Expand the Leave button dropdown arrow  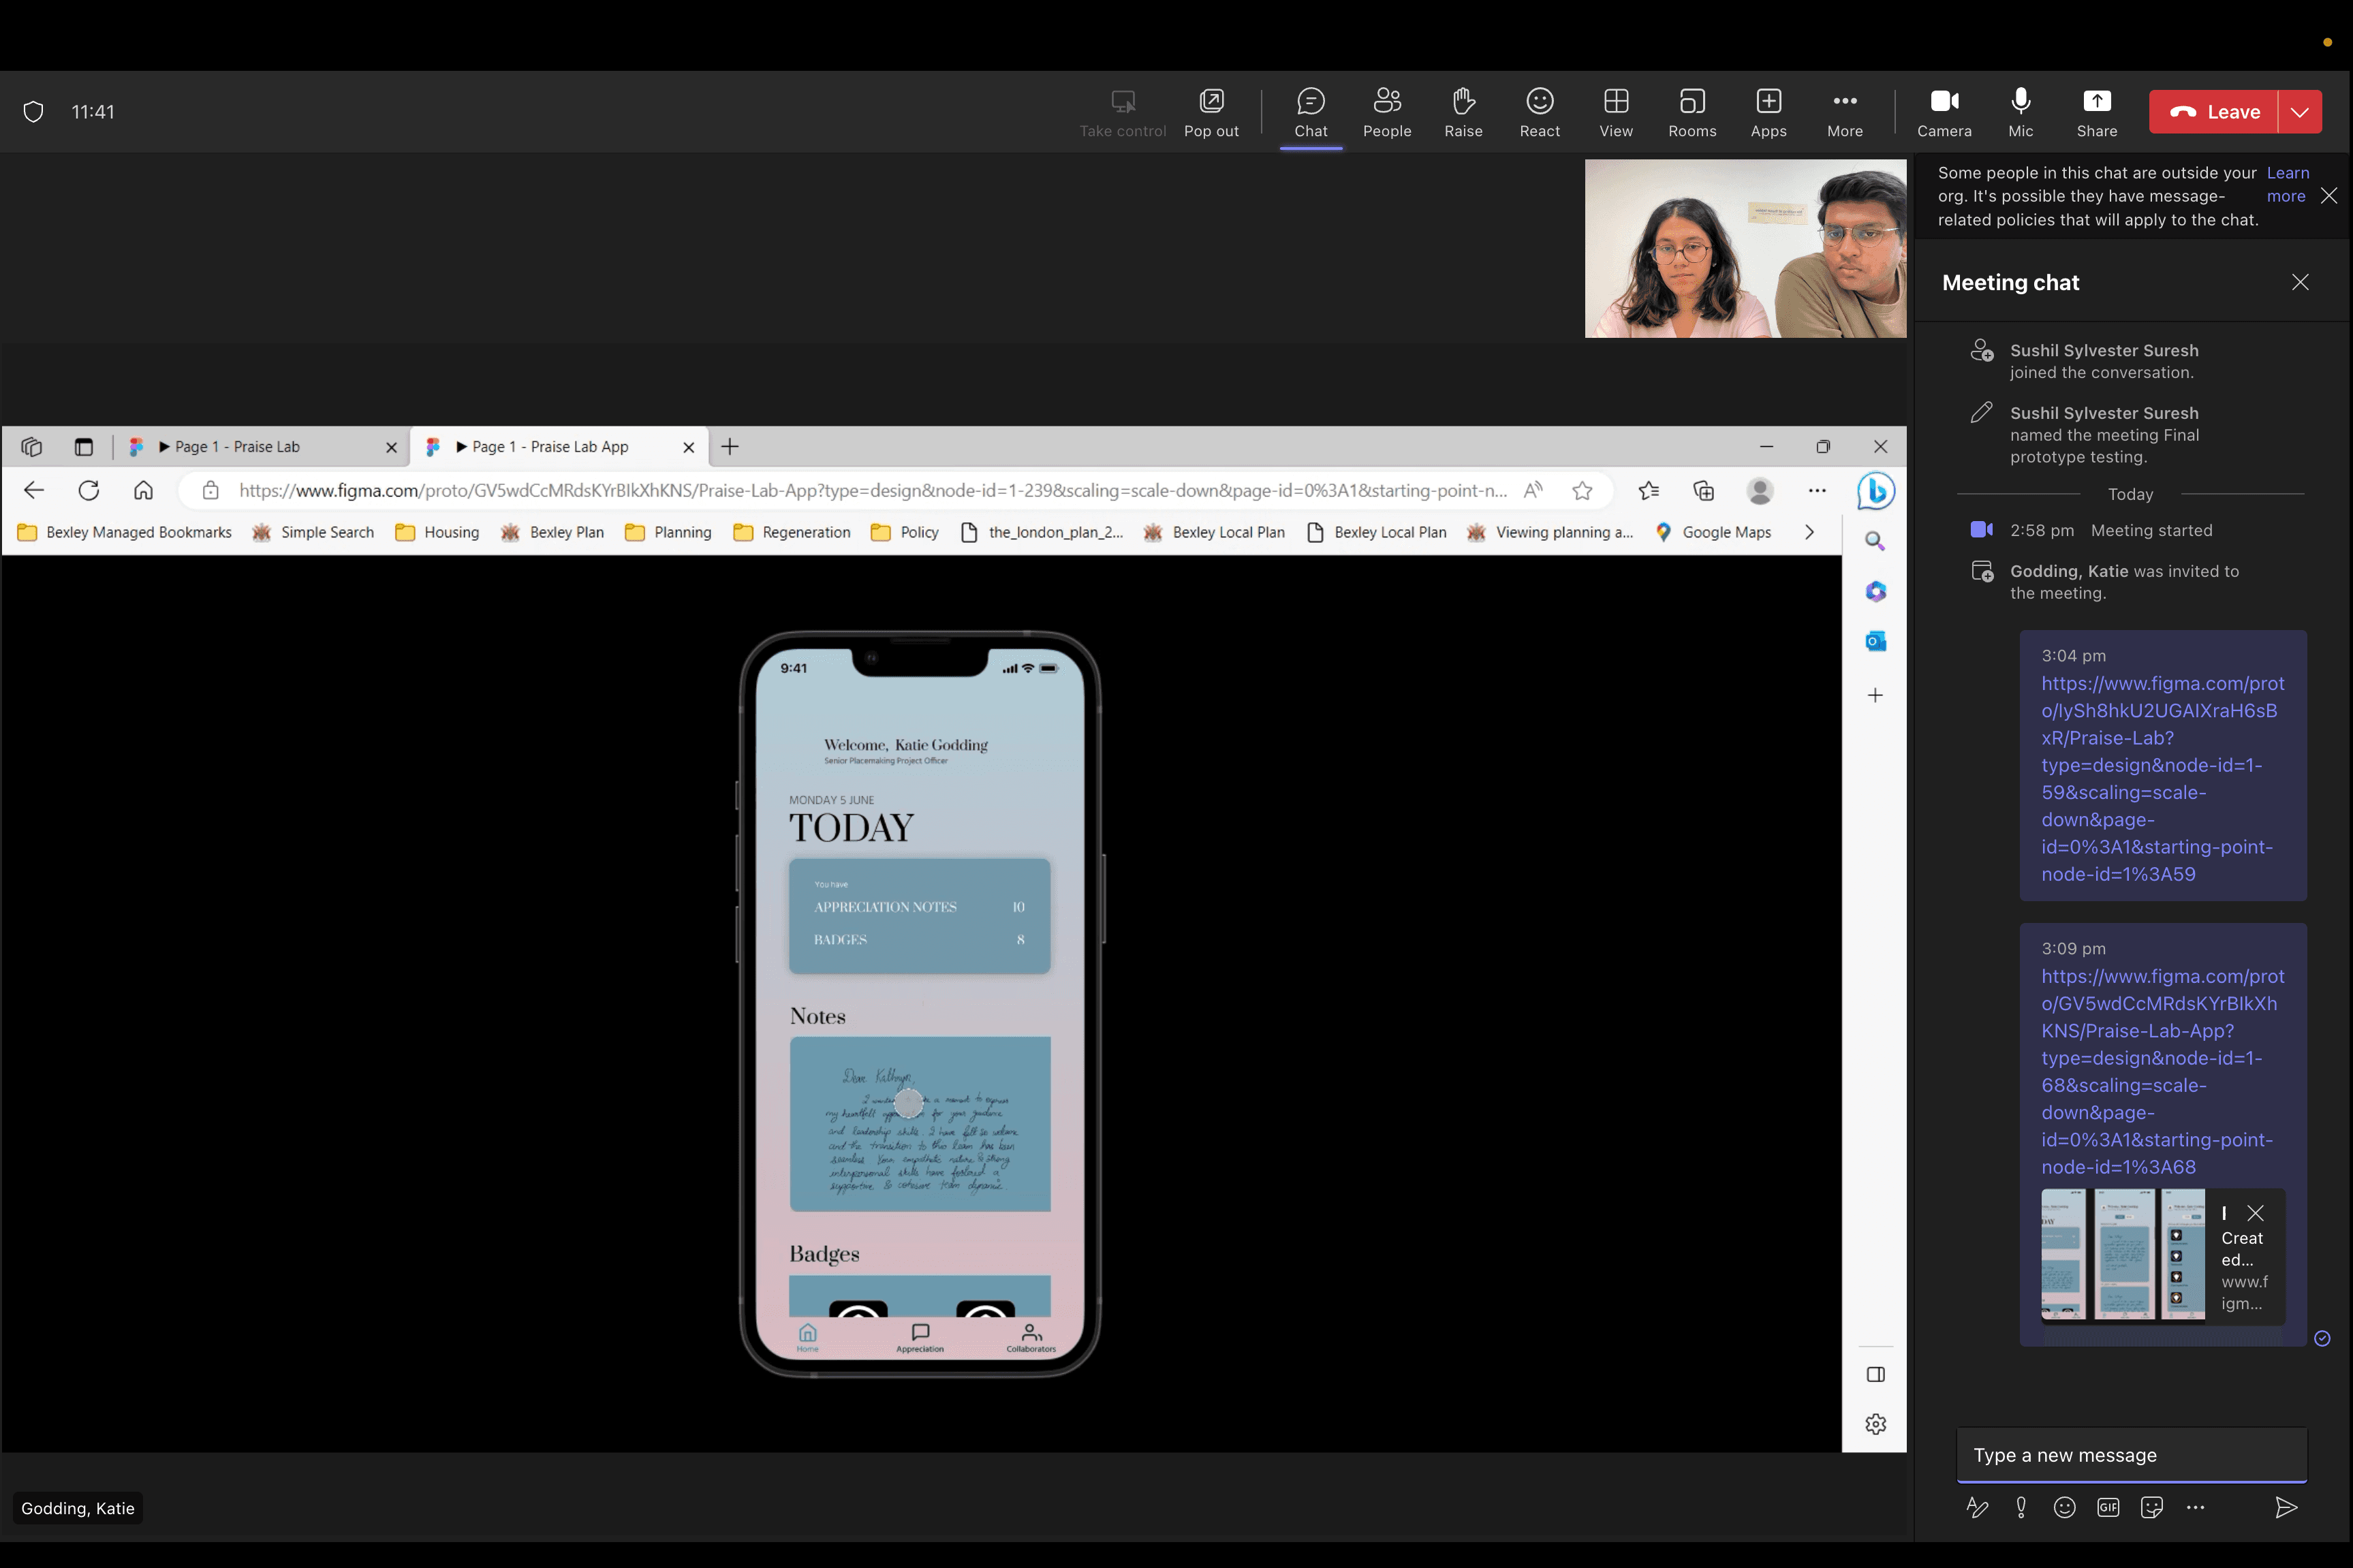(2299, 112)
